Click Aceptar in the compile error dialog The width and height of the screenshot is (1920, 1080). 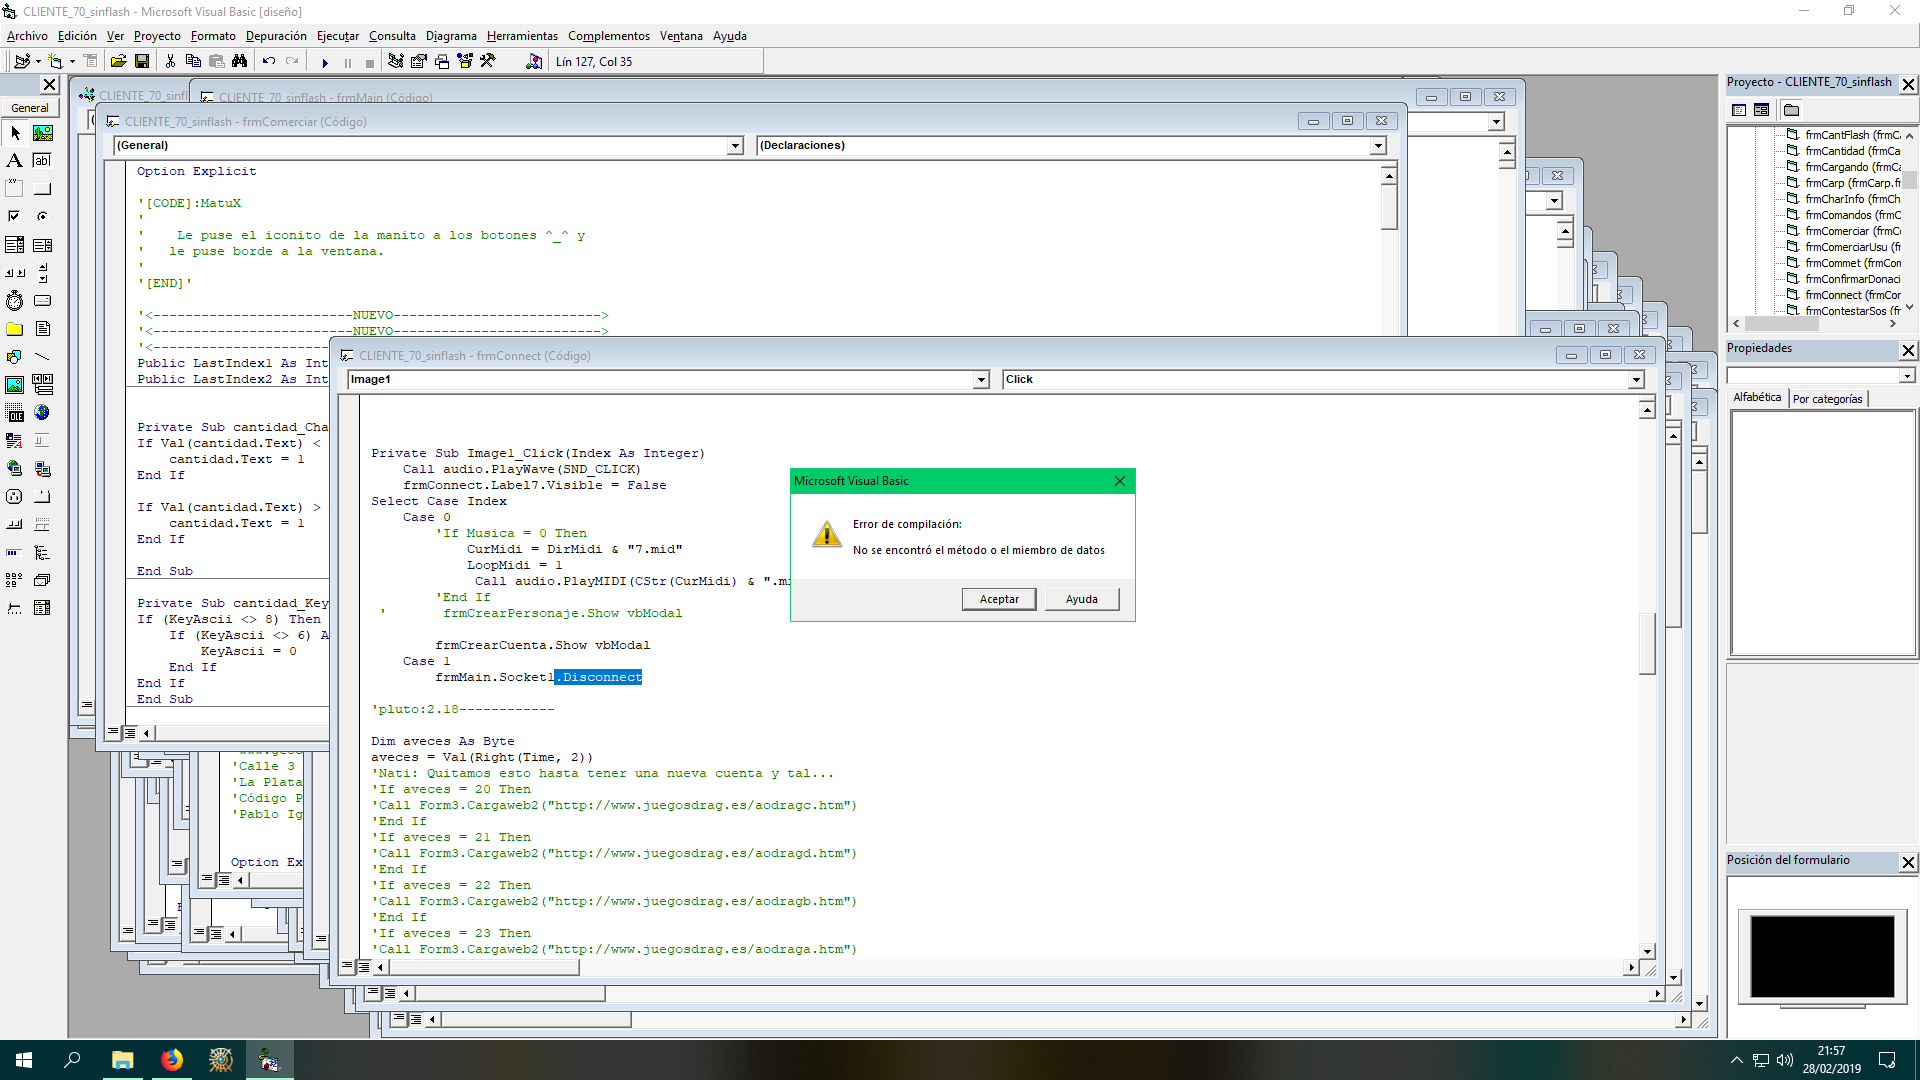pos(999,599)
